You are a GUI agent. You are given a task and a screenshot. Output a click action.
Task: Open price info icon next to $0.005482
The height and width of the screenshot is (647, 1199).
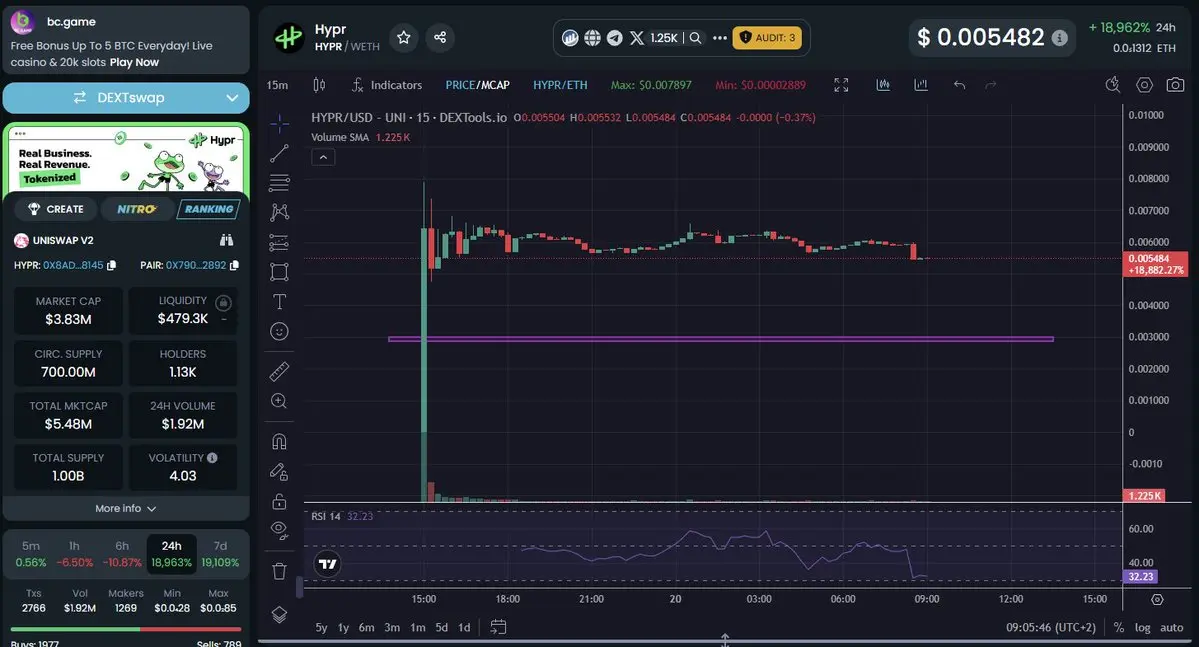pyautogui.click(x=1059, y=37)
